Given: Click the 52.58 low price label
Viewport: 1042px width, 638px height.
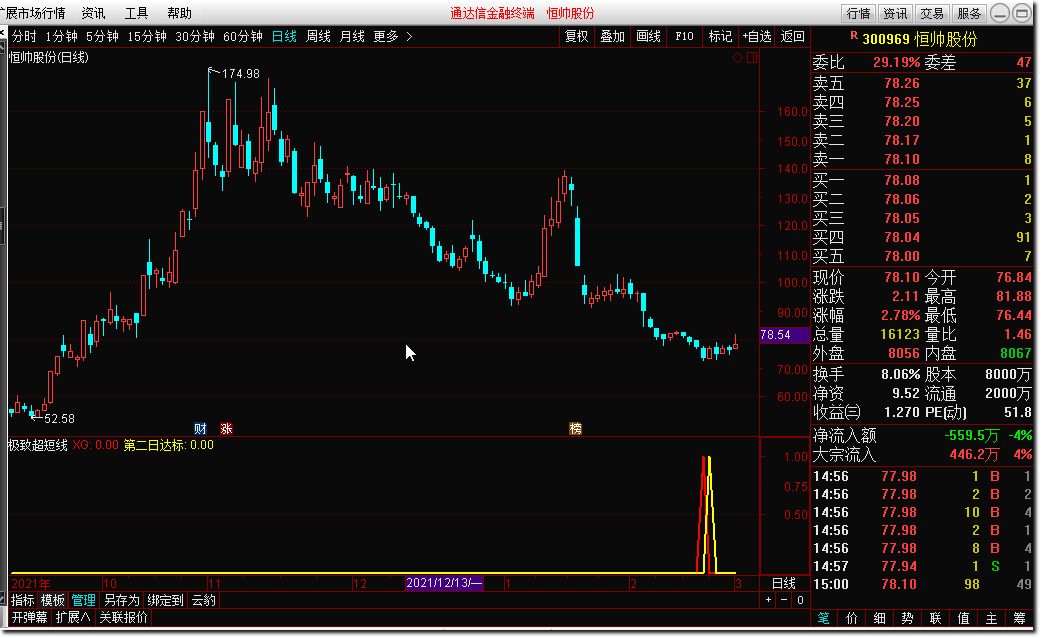Looking at the screenshot, I should tap(59, 419).
